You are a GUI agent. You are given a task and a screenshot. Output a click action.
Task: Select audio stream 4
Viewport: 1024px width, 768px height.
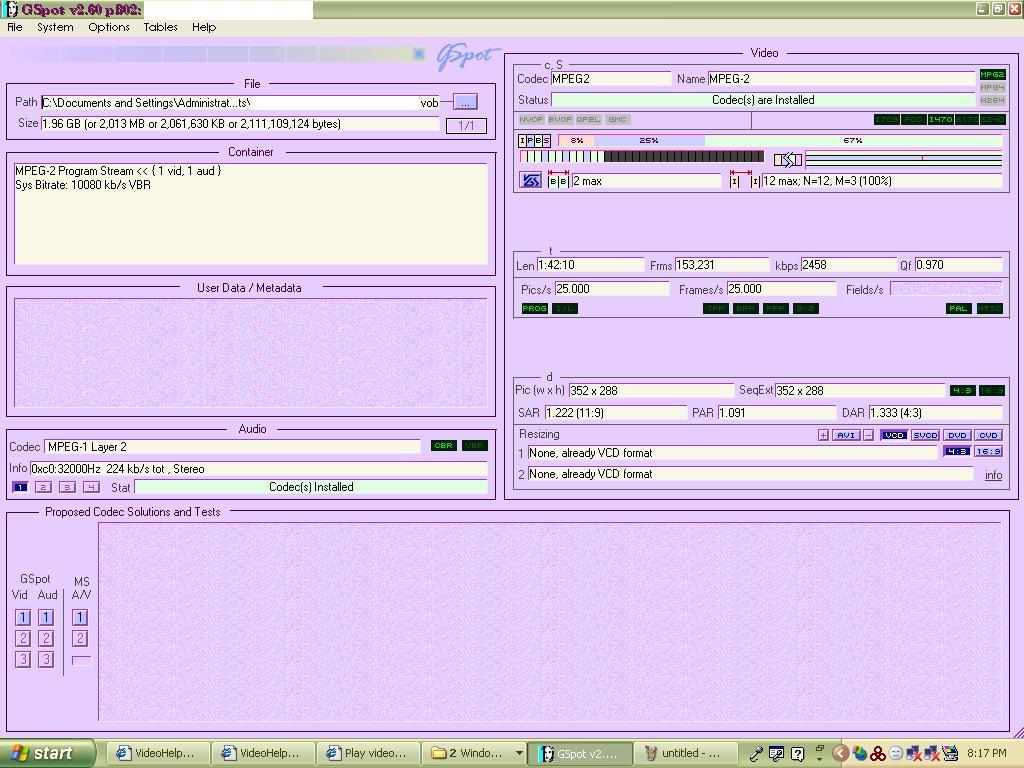[x=91, y=487]
